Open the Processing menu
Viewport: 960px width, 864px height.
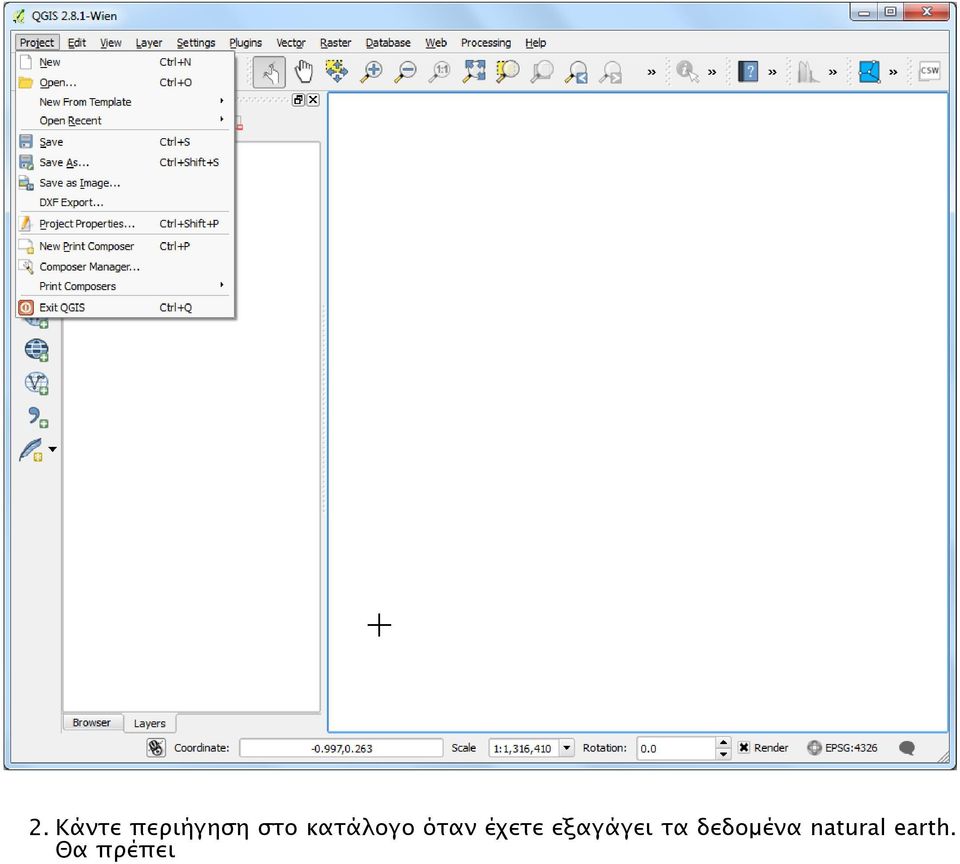tap(486, 43)
